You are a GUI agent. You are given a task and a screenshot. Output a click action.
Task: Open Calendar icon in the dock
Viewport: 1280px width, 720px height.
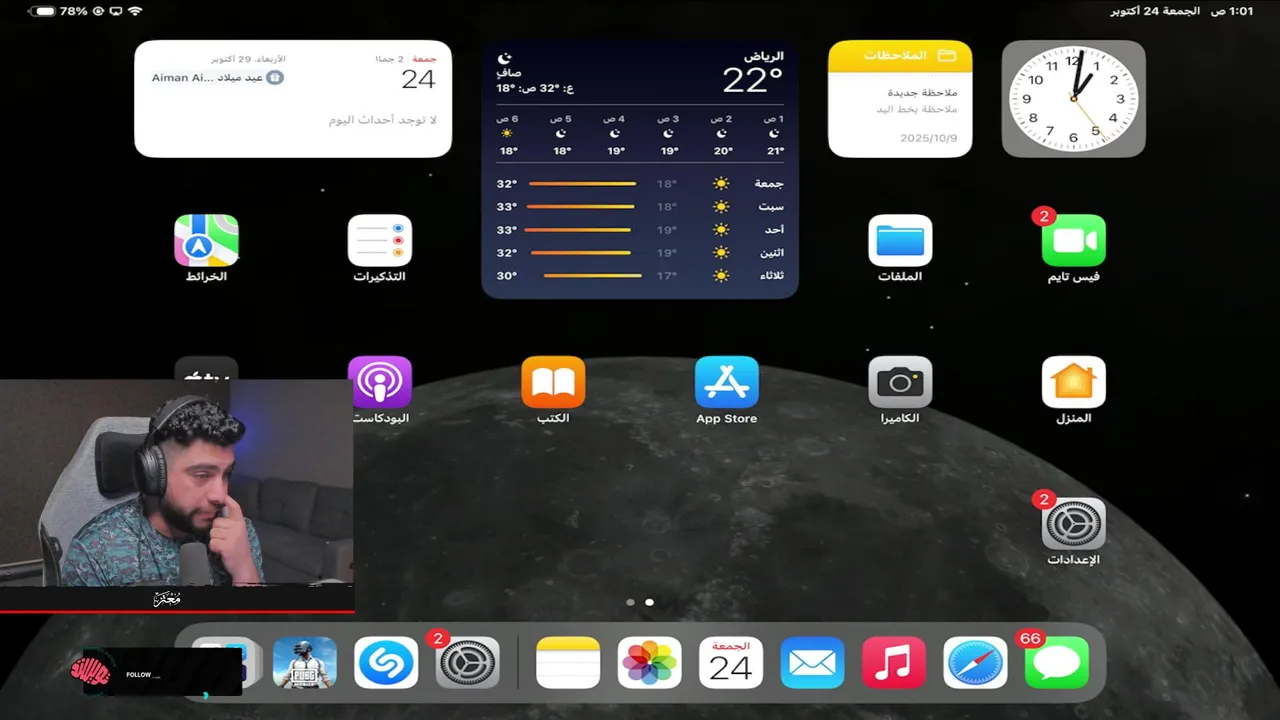point(731,662)
